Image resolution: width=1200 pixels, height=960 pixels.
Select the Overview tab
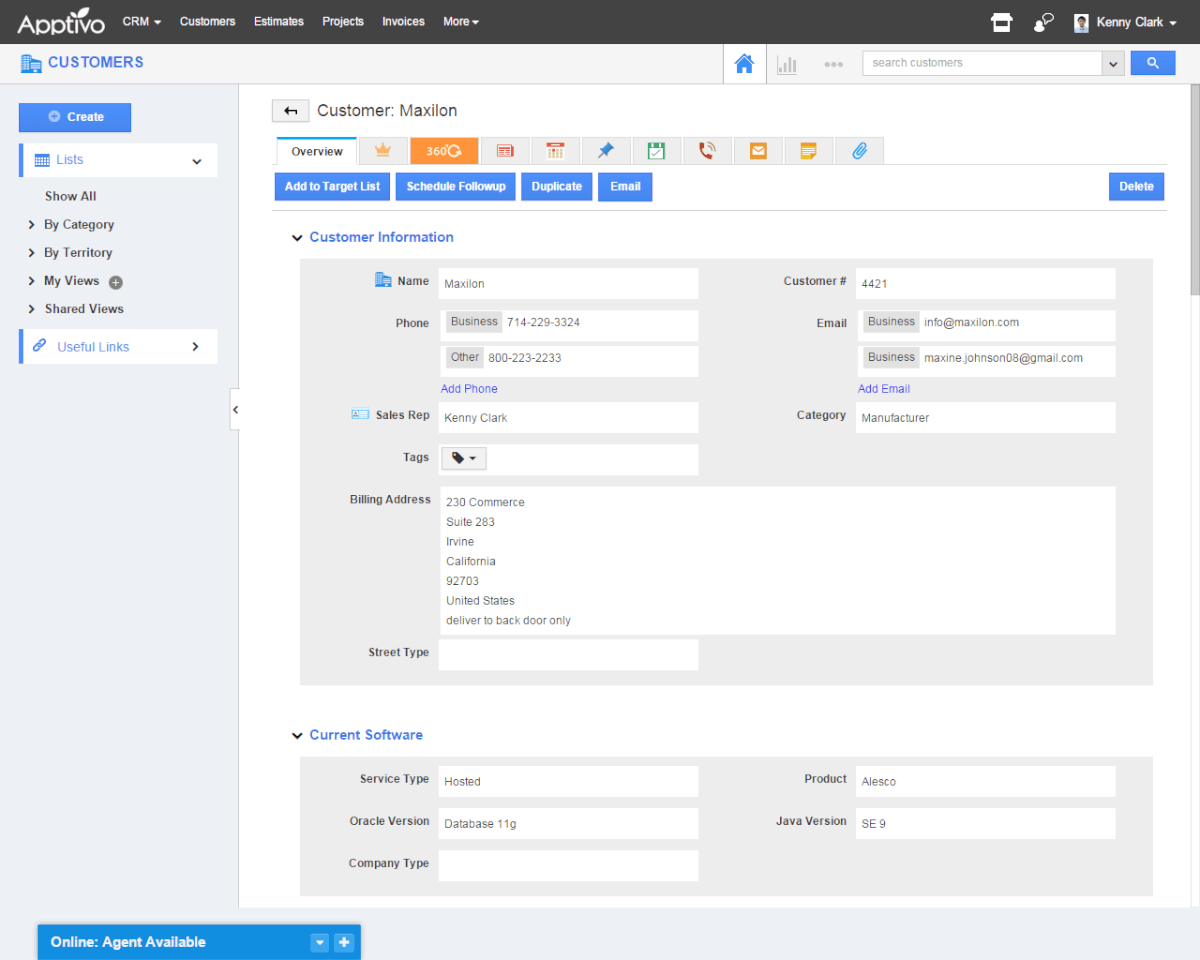tap(317, 152)
